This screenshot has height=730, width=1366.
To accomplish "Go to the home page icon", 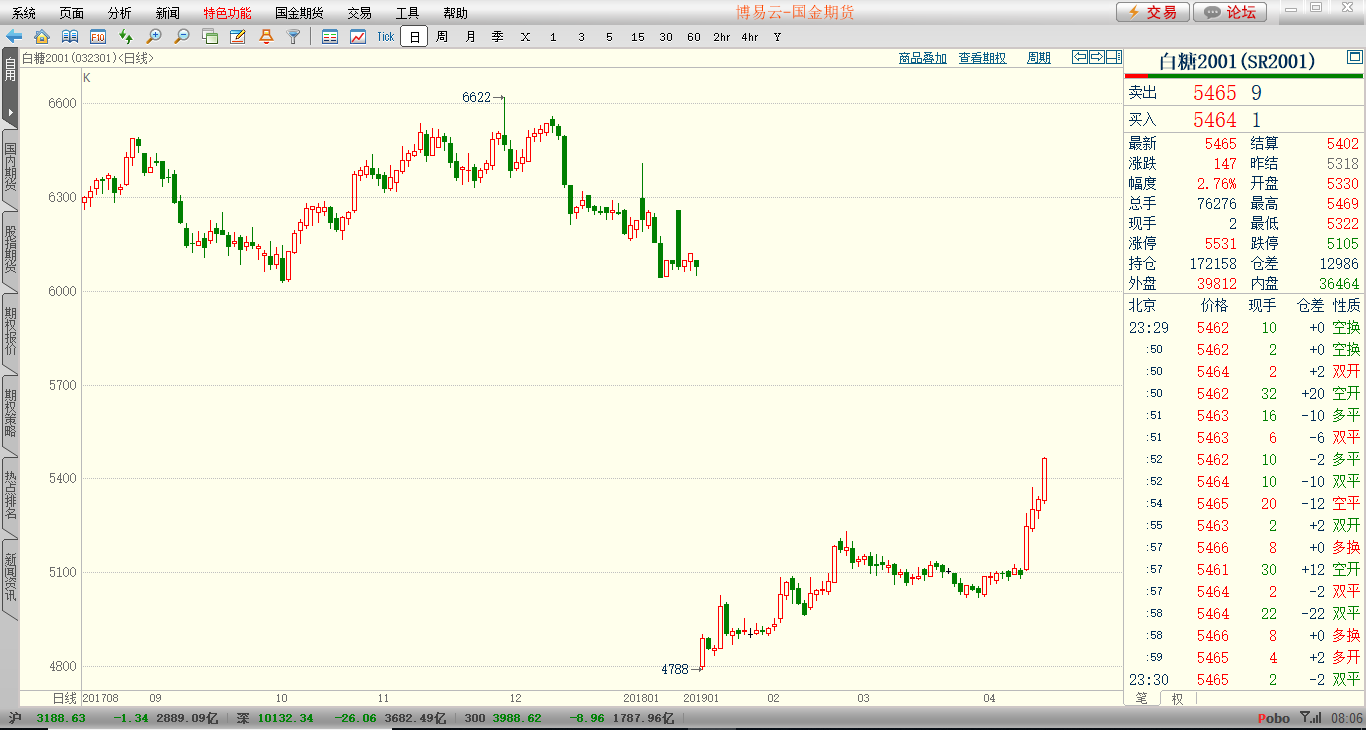I will click(x=42, y=37).
